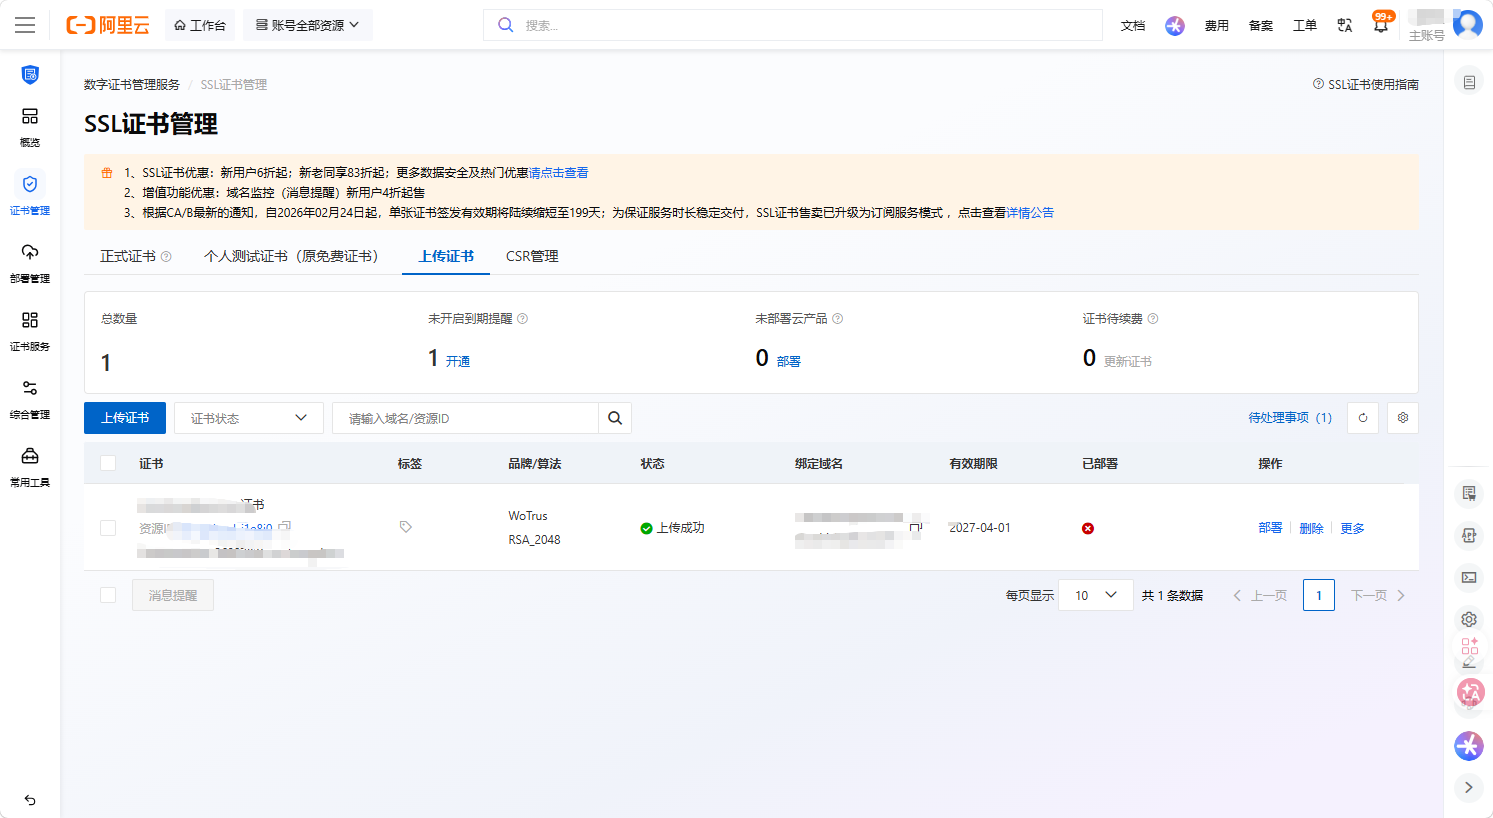
Task: Open the 费用 billing menu
Action: 1217,25
